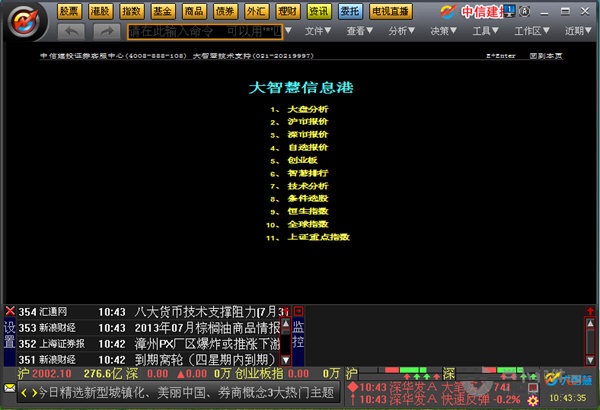Click the round A icon in the title bar
600x410 pixels.
pyautogui.click(x=525, y=11)
